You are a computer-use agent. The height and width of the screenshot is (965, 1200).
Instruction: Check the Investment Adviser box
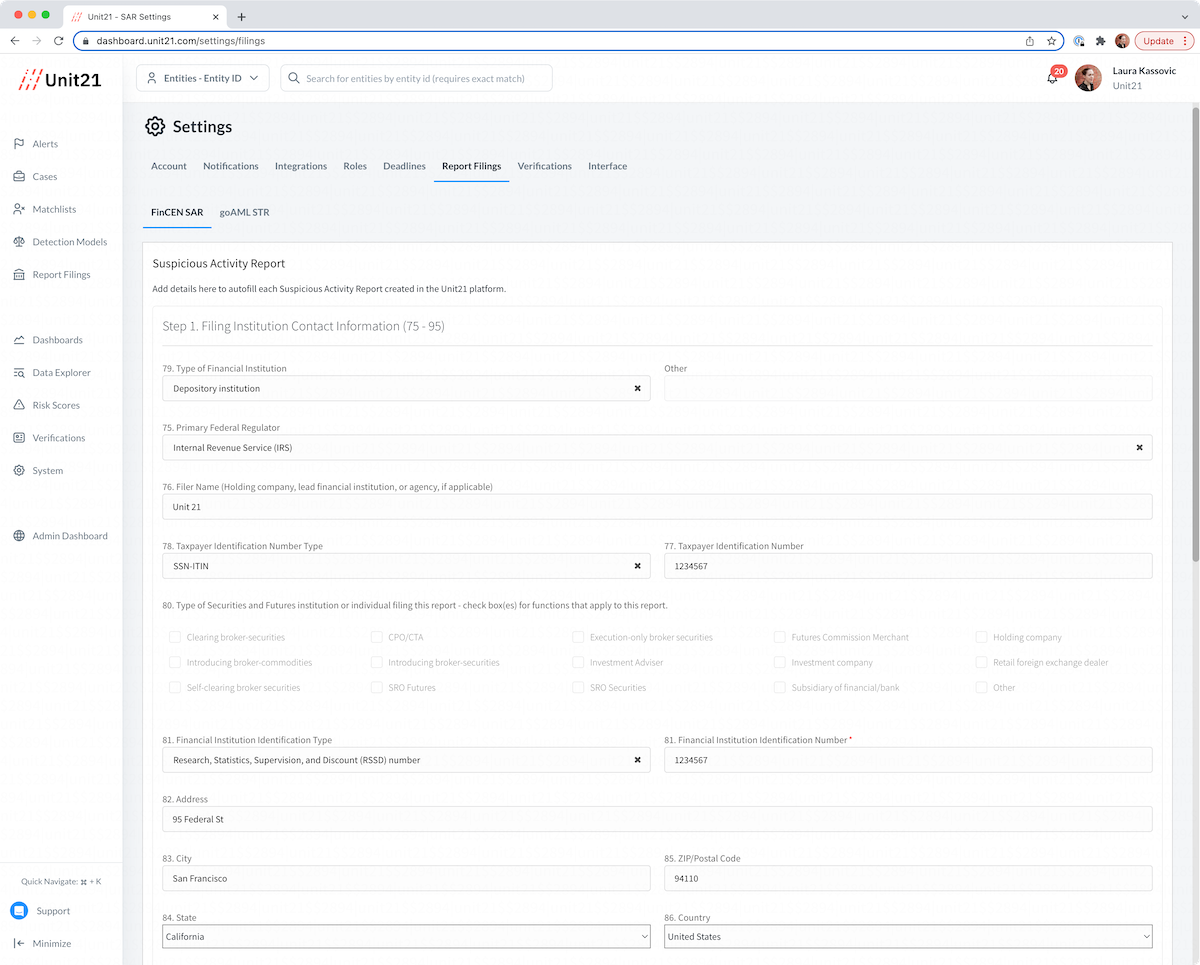[x=578, y=662]
